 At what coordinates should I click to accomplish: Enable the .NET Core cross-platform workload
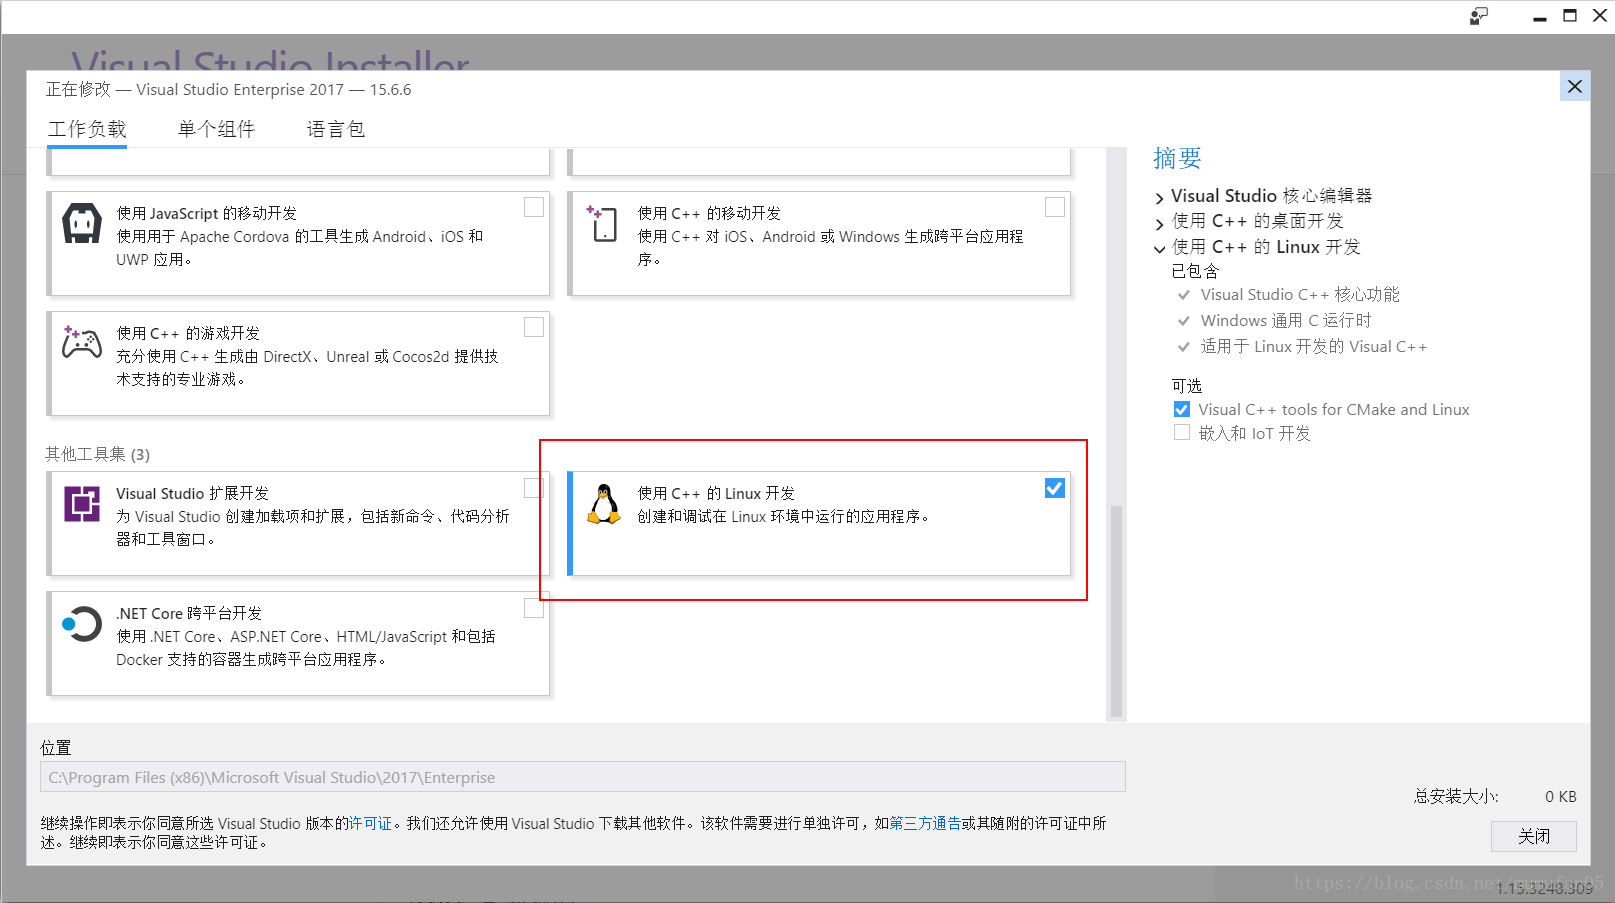(x=534, y=607)
